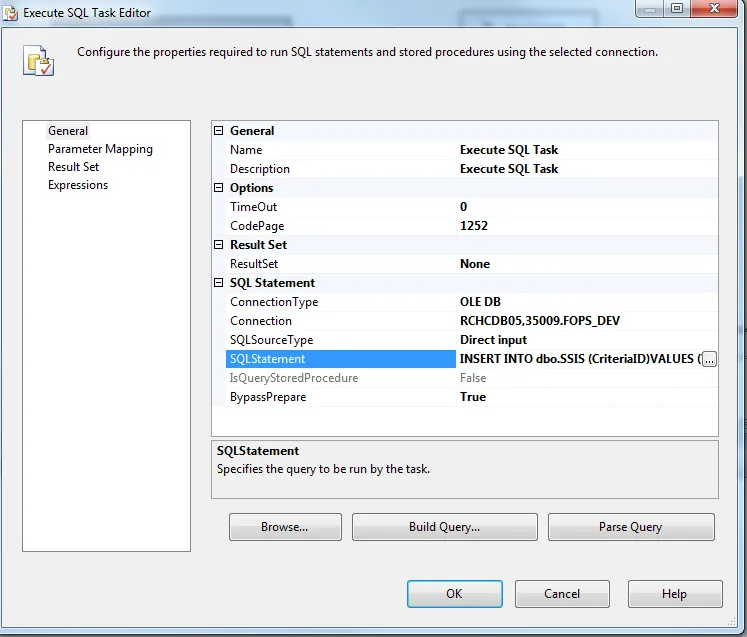Click the window maximize button
This screenshot has width=747, height=637.
click(x=677, y=9)
